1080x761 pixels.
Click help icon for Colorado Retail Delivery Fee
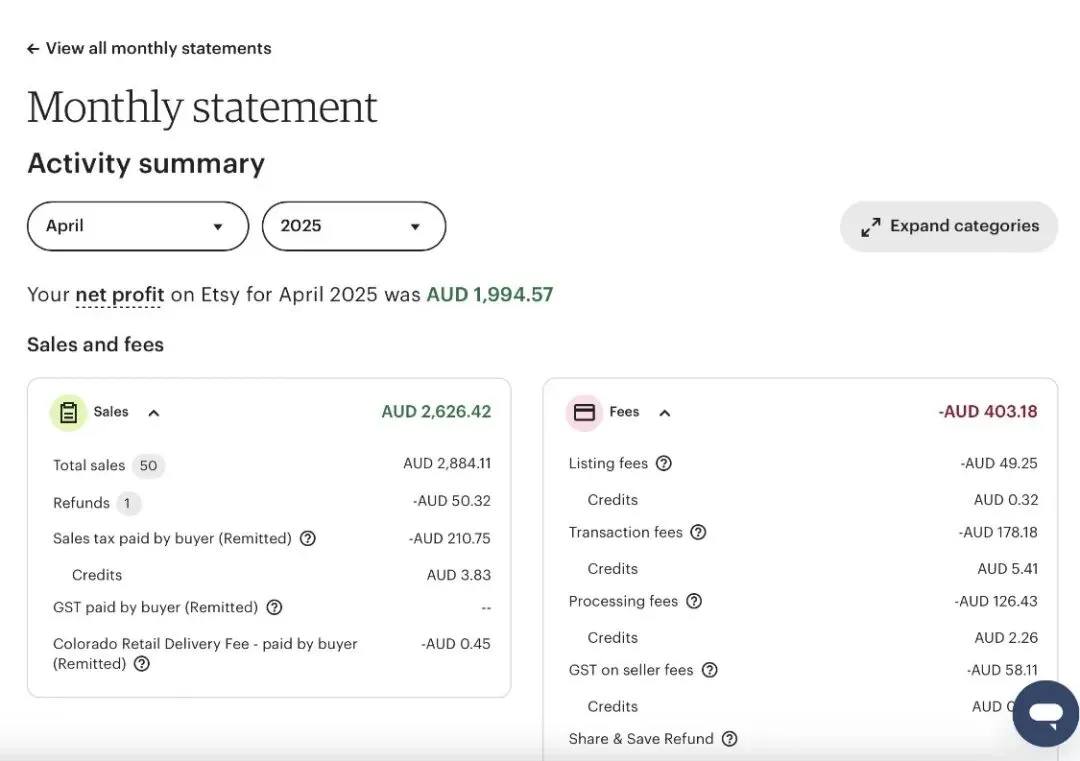click(x=142, y=664)
